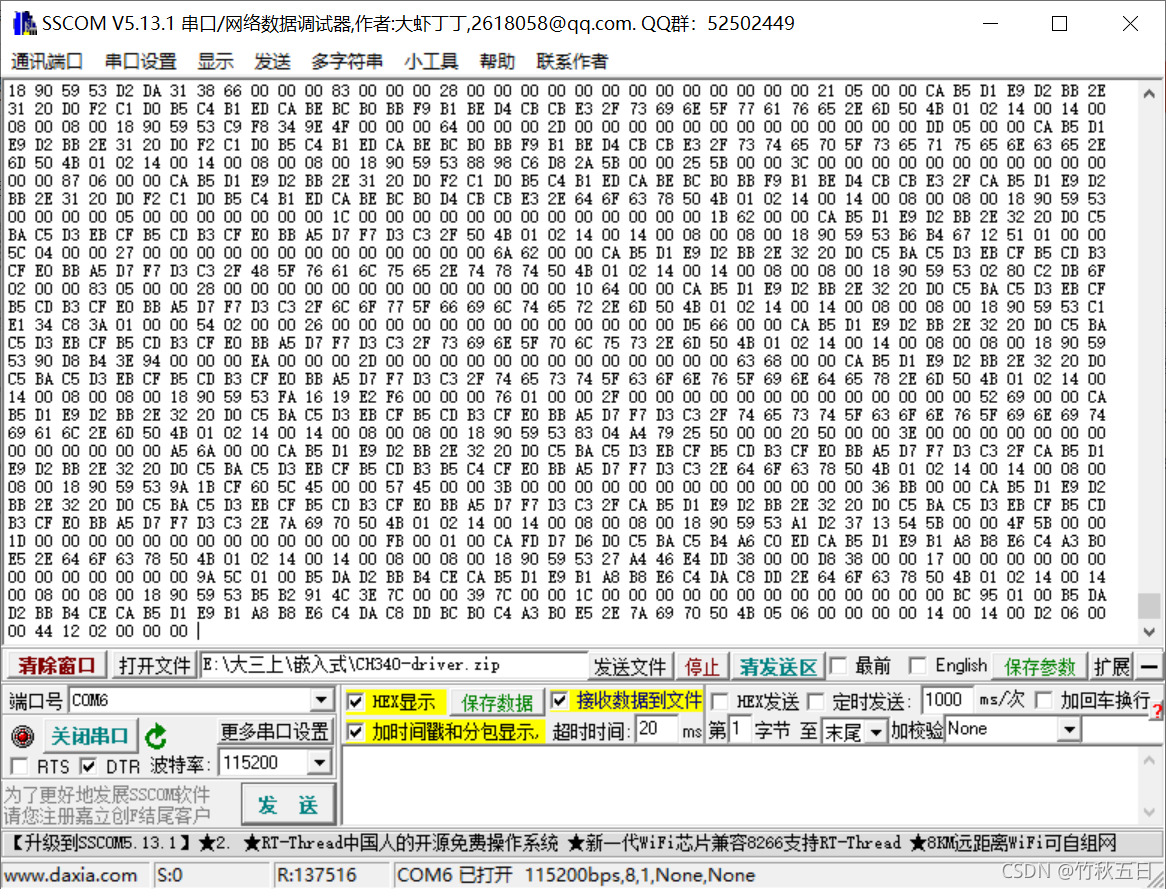This screenshot has width=1166, height=889.
Task: Disable the HEX显示 checkbox
Action: click(x=356, y=702)
